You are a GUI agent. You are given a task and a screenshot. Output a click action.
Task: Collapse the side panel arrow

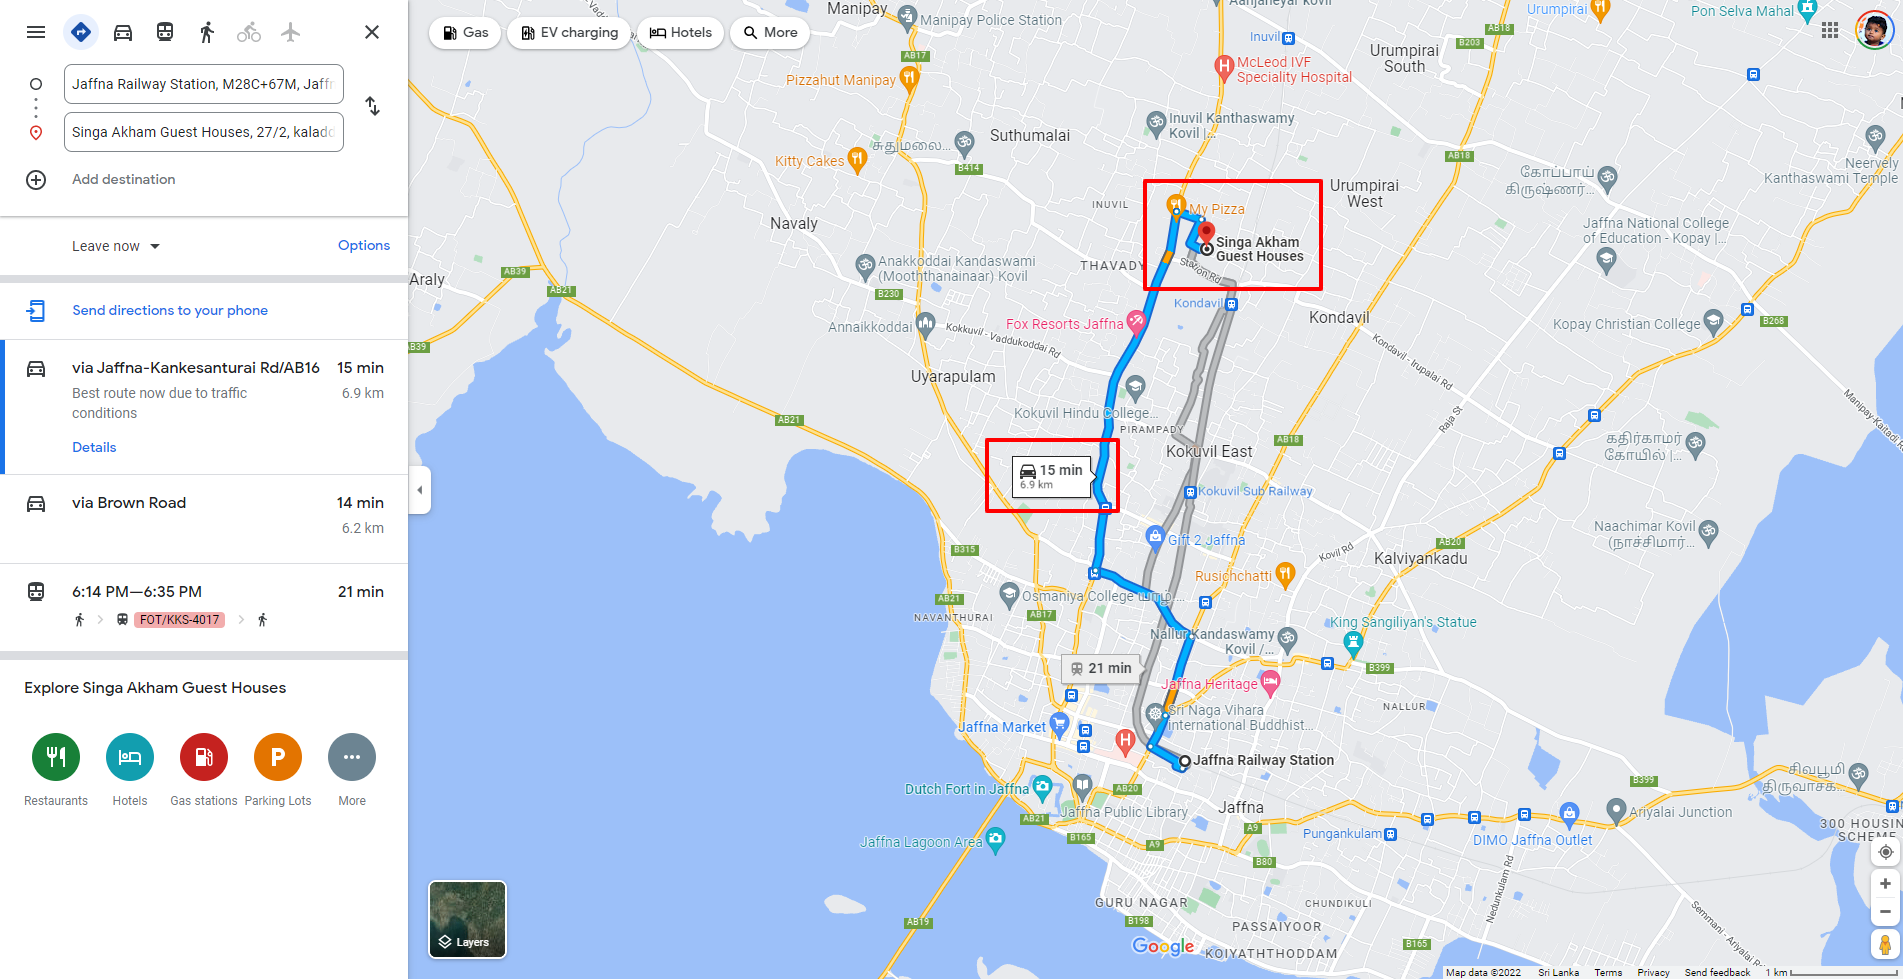point(420,490)
